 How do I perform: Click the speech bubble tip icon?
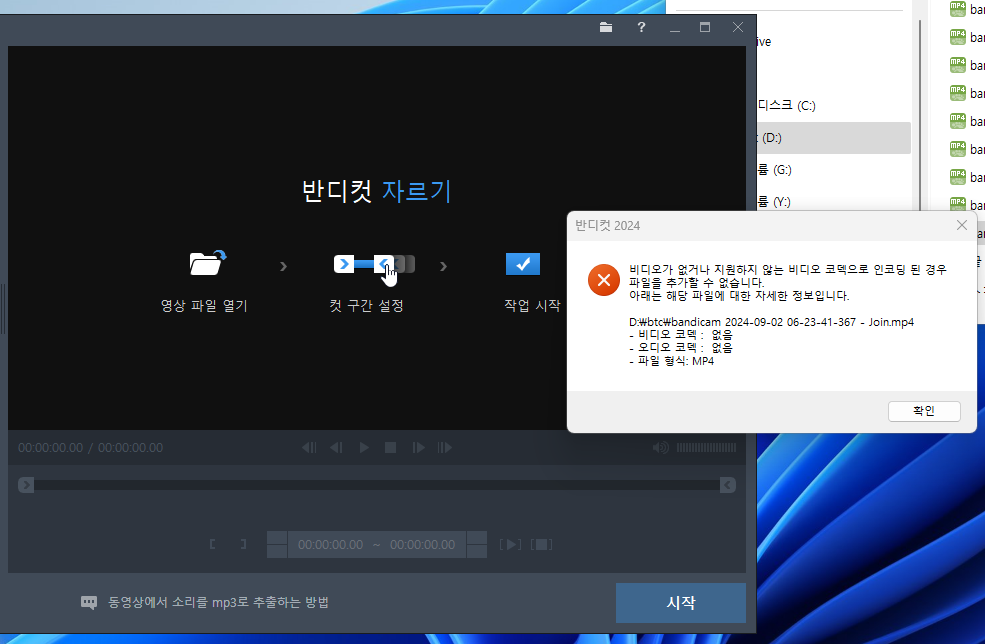(89, 603)
